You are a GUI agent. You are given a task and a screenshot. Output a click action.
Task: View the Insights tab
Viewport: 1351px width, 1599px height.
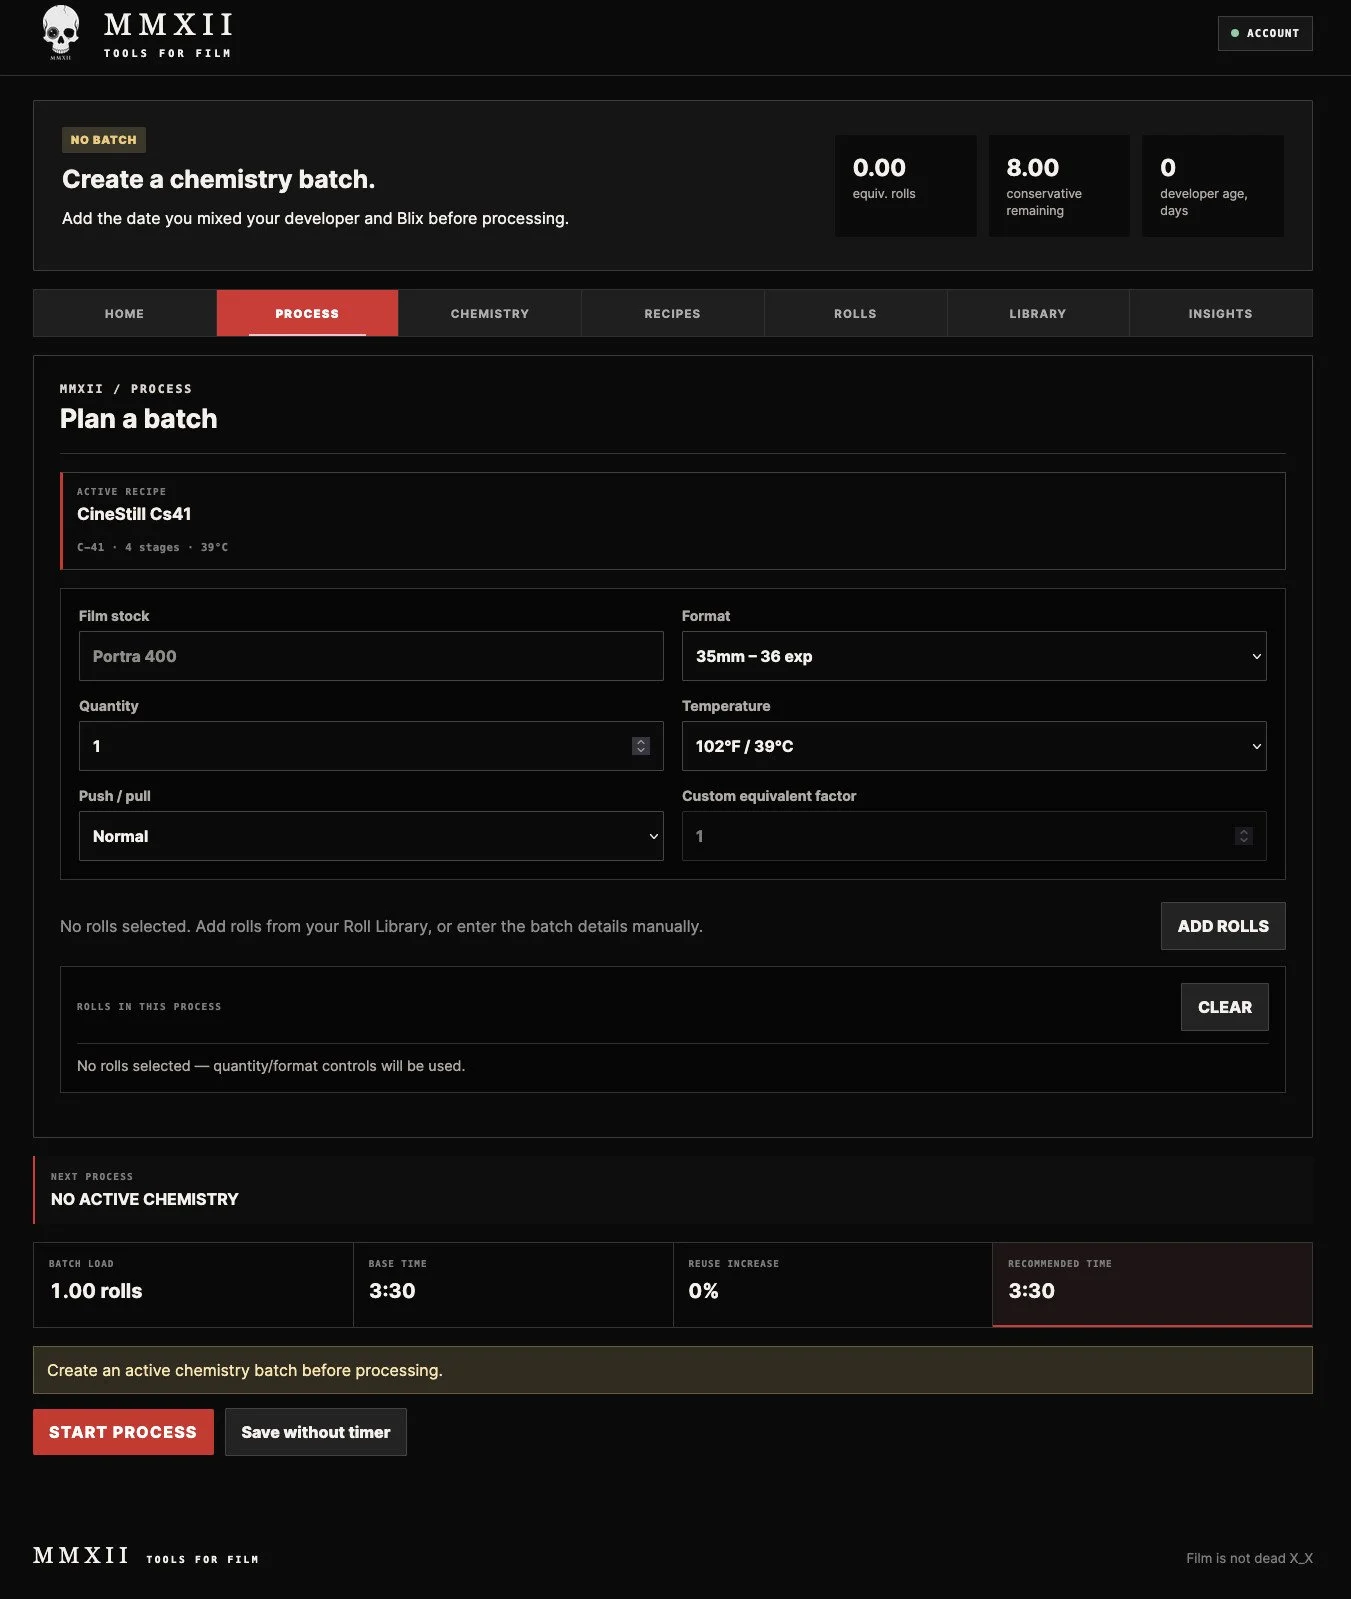[x=1220, y=313]
